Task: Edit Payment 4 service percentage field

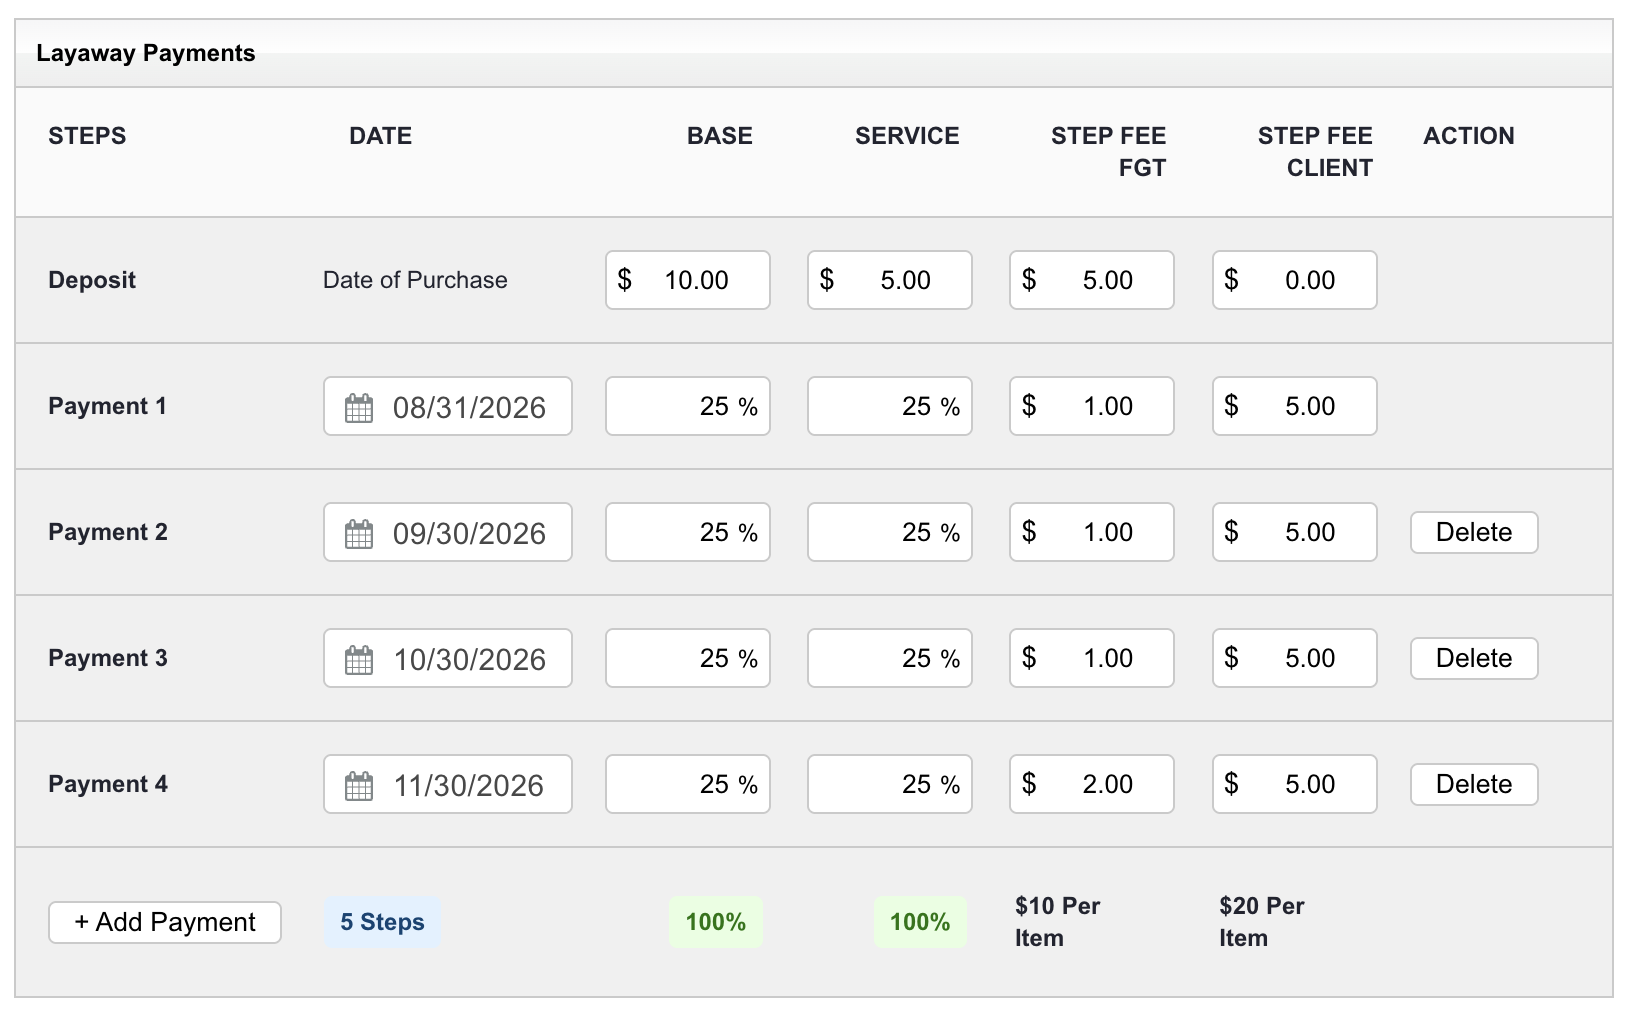Action: tap(890, 784)
